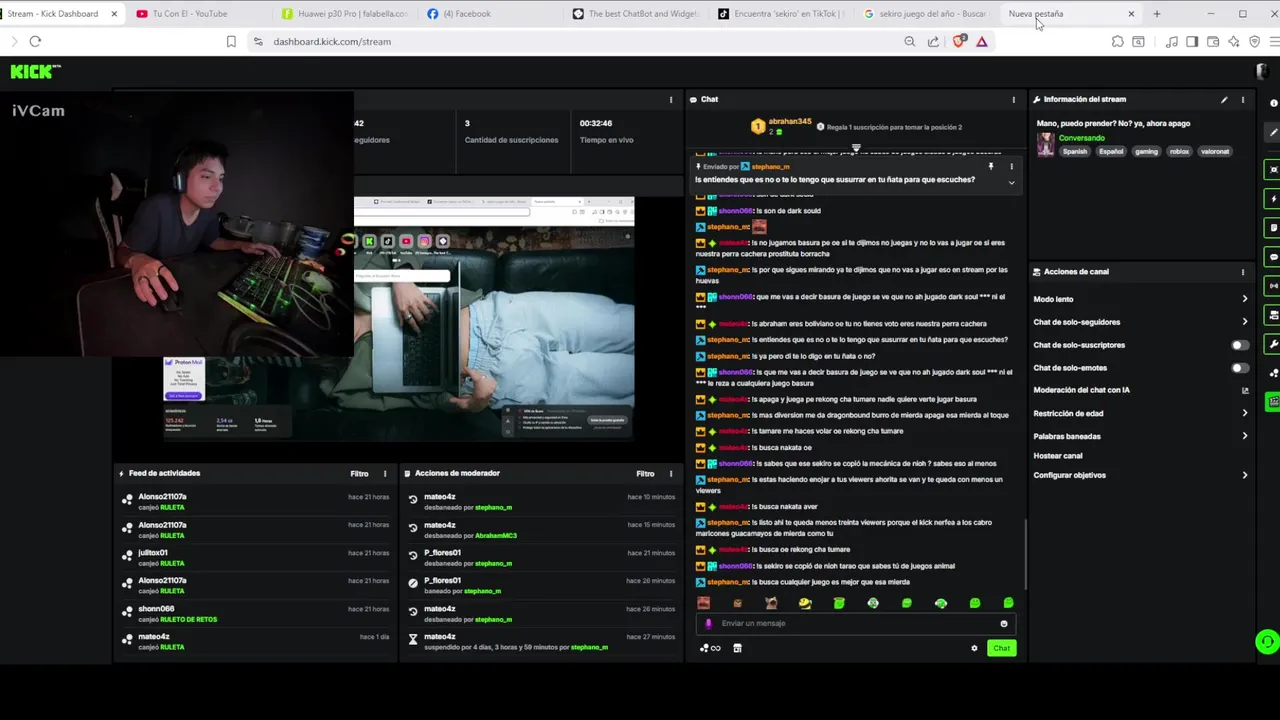
Task: Unpin the pinned chat message with the pin icon
Action: point(991,166)
